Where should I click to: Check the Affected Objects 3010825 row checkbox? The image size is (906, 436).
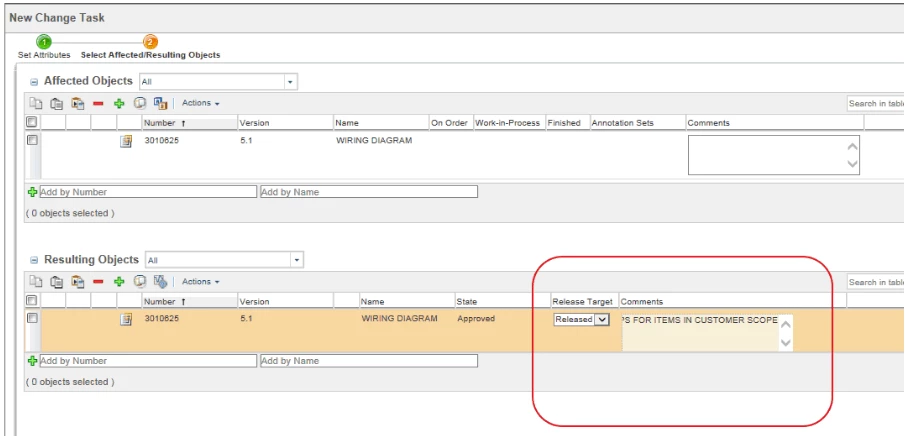click(32, 140)
